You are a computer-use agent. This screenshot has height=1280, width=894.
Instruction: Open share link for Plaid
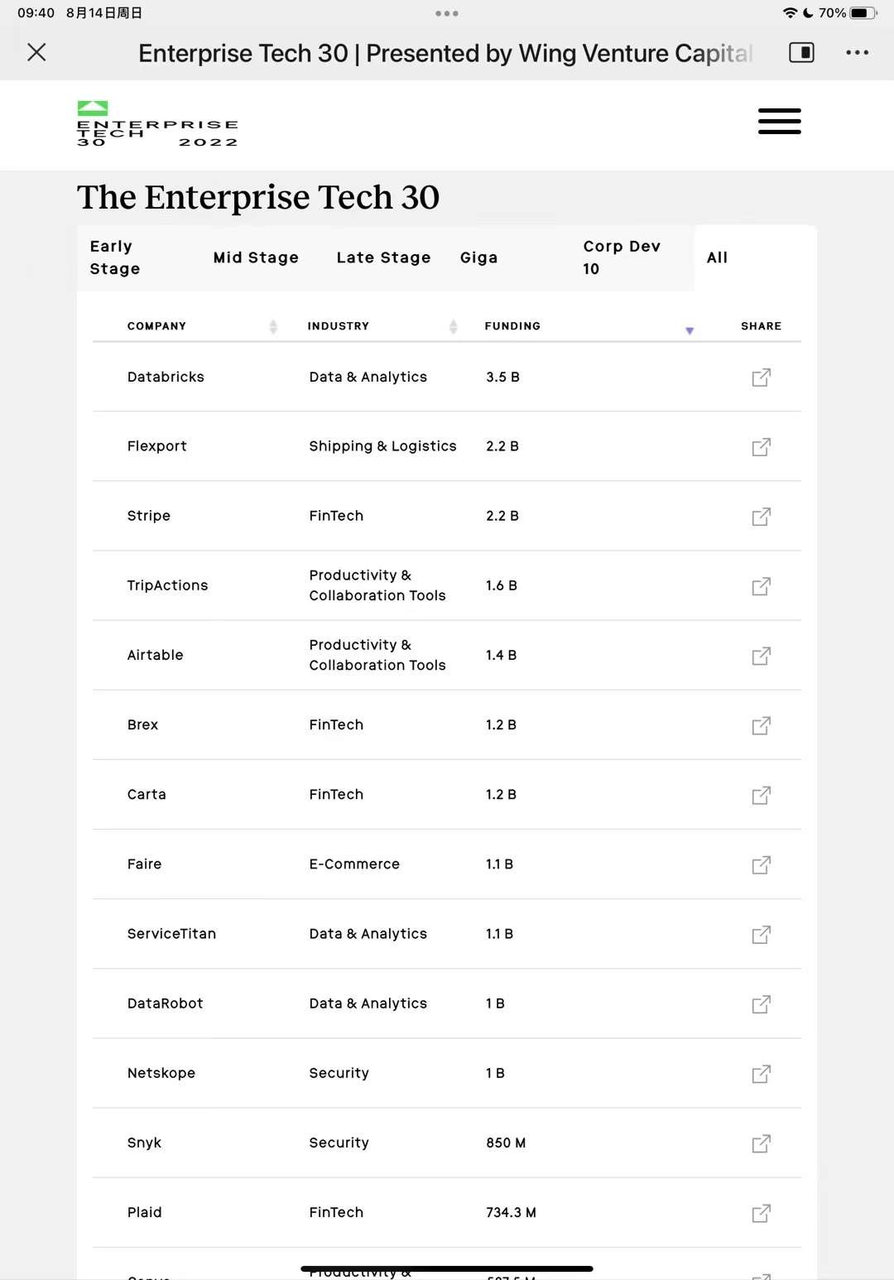(x=761, y=1212)
